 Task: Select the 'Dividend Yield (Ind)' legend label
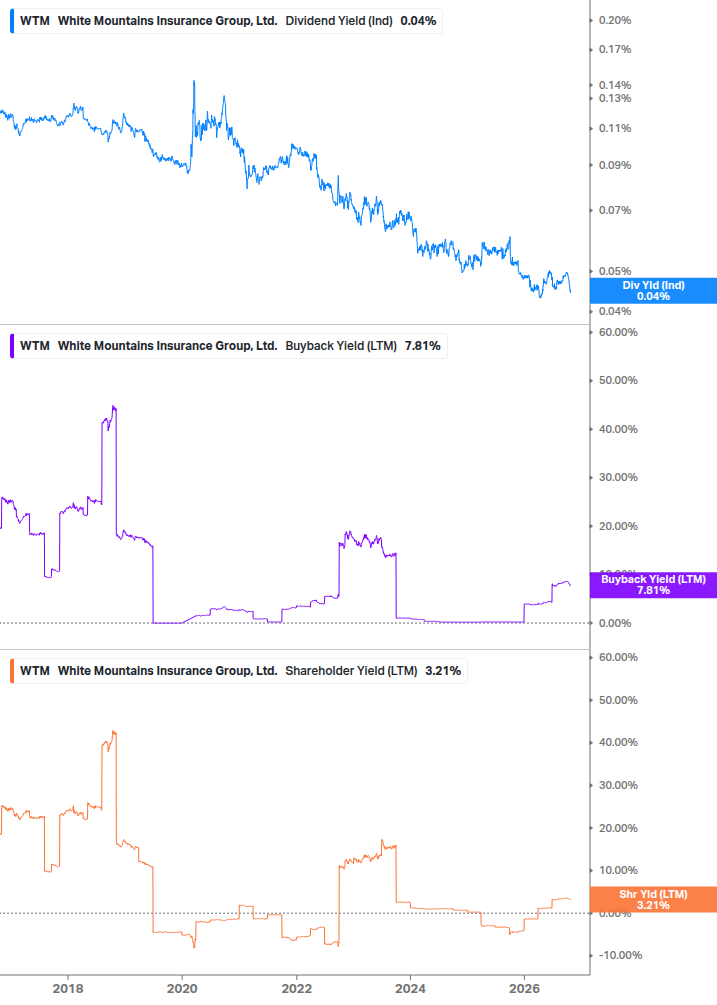339,21
